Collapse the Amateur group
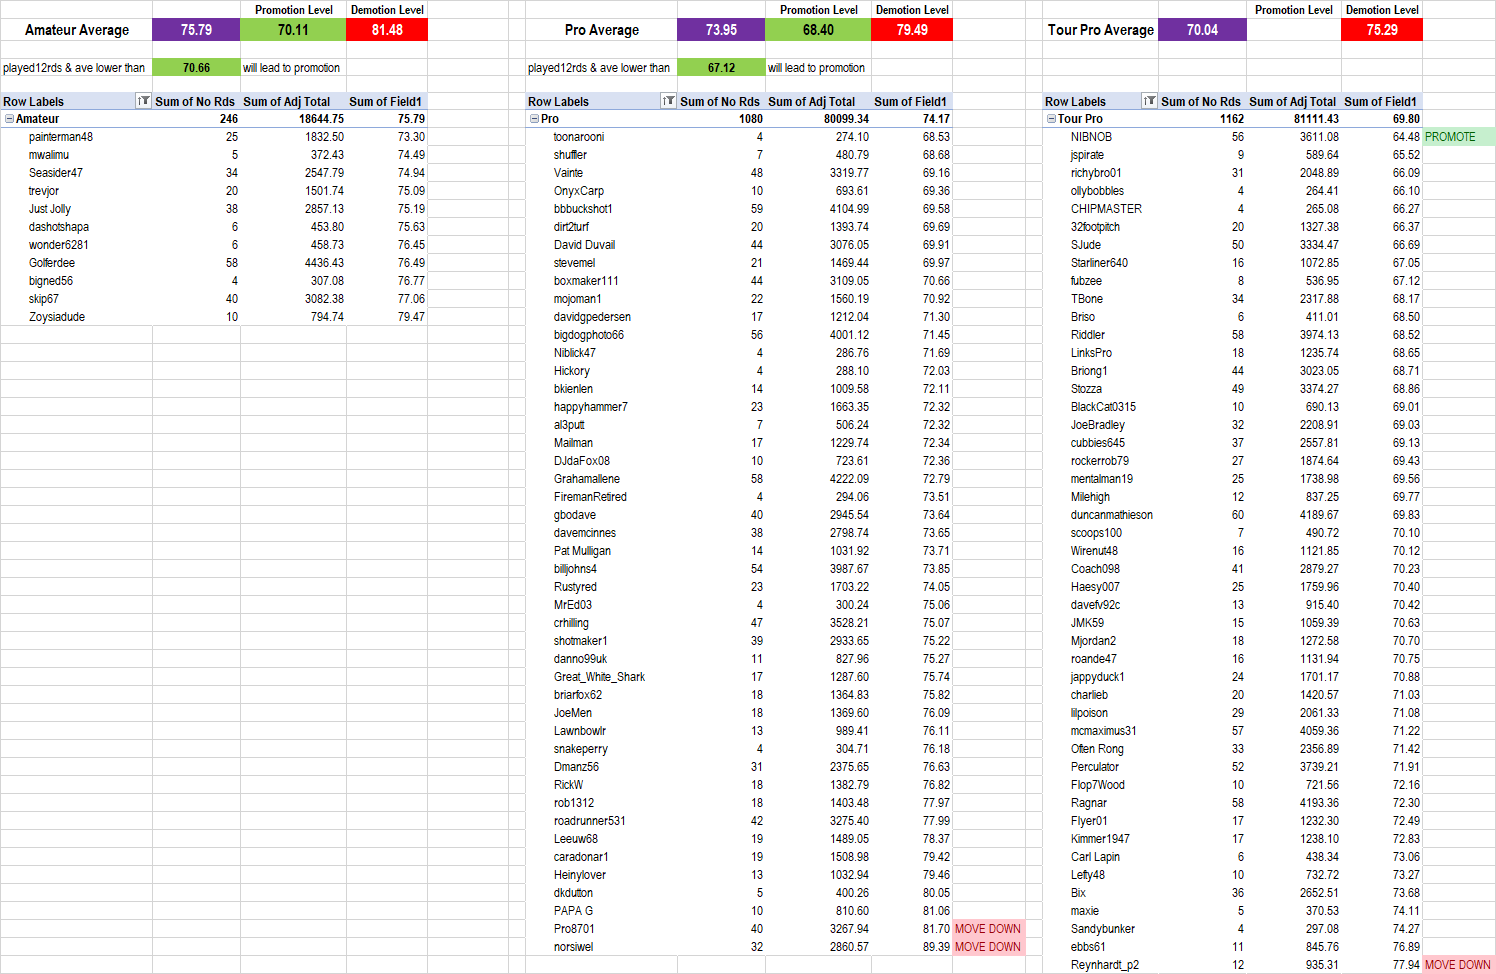This screenshot has width=1496, height=974. pos(9,119)
